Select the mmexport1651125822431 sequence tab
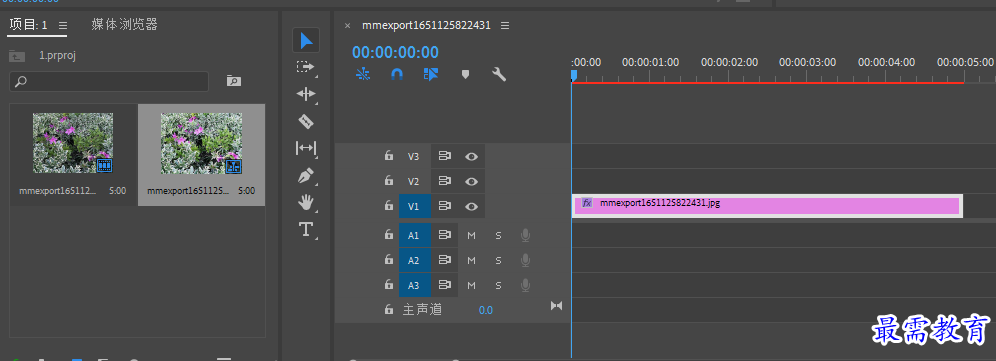The height and width of the screenshot is (361, 996). (426, 25)
